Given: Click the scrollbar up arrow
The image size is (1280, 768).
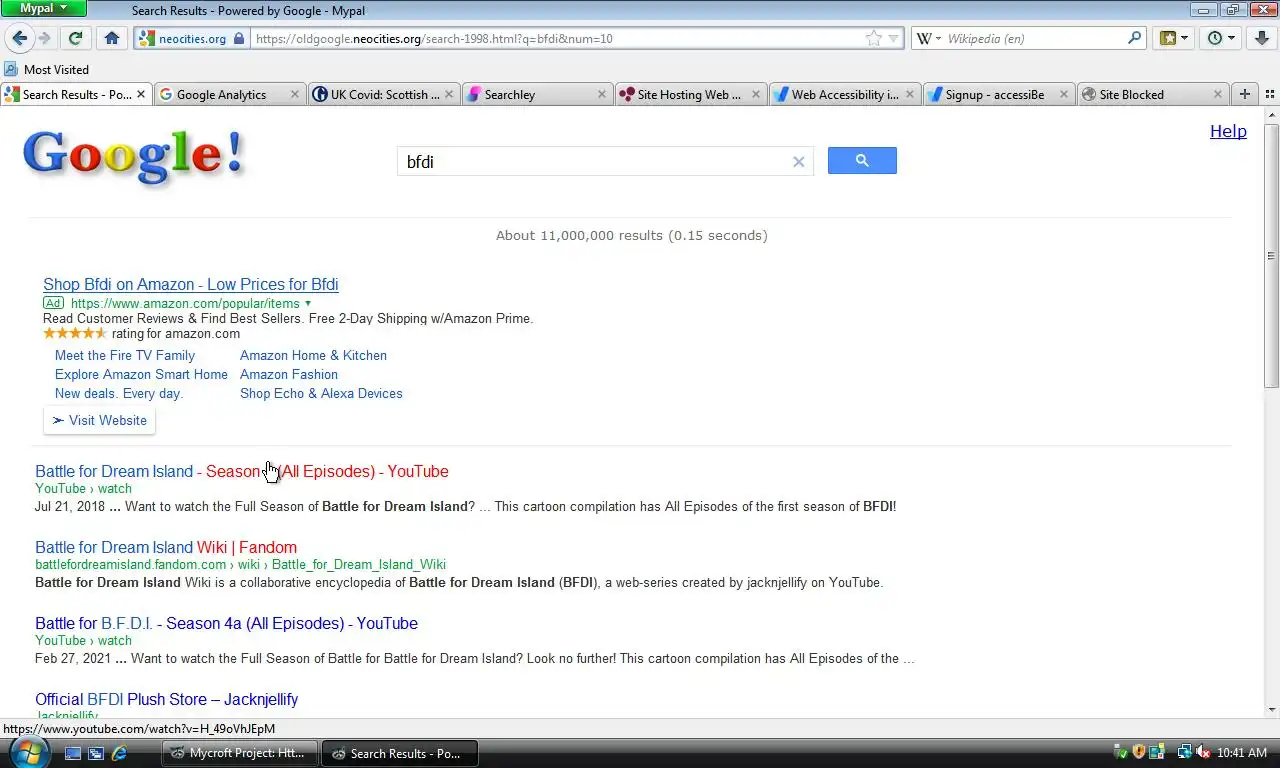Looking at the screenshot, I should pos(1271,116).
